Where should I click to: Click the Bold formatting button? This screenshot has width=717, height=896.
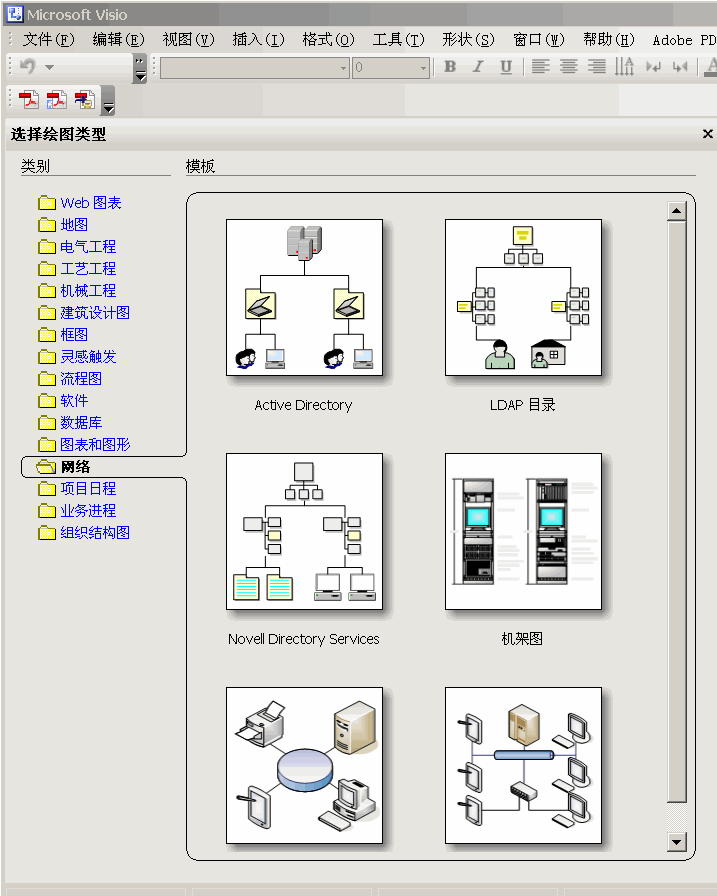[450, 67]
